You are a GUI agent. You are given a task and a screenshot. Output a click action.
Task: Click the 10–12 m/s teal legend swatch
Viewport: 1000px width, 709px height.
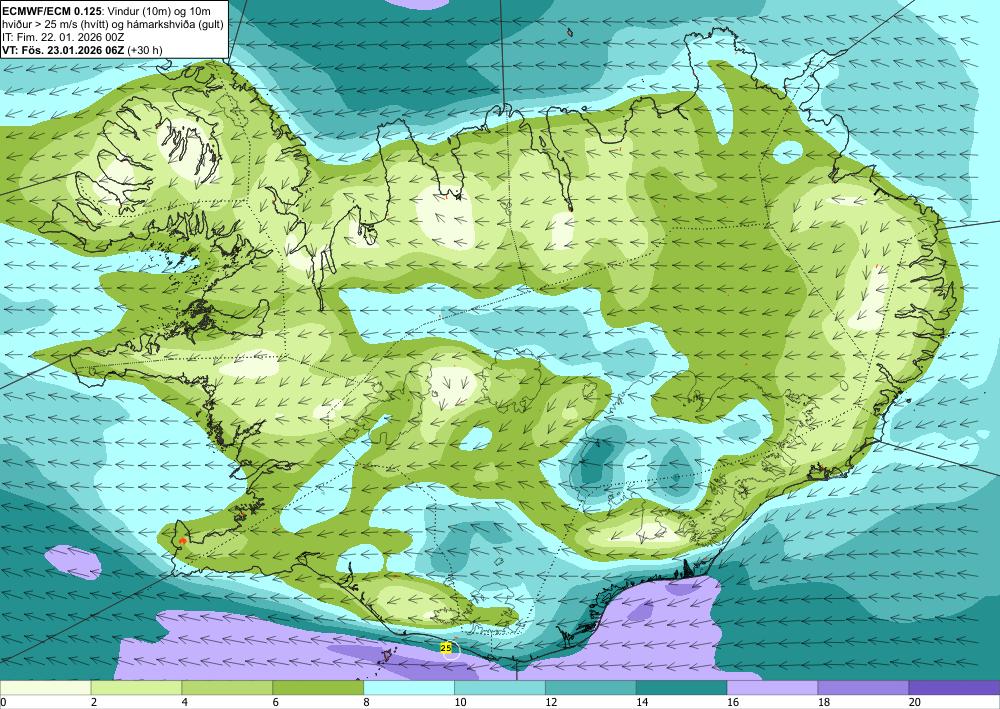coord(500,688)
